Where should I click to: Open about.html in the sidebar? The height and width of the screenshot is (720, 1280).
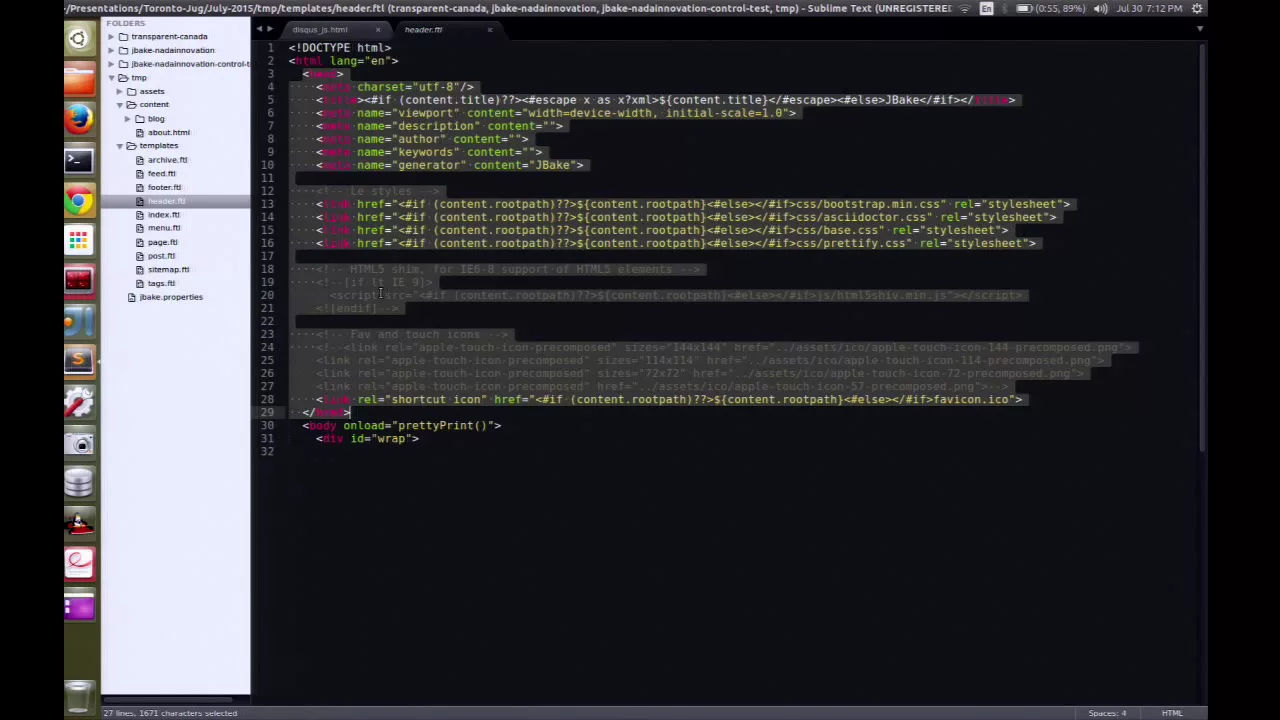click(x=168, y=132)
